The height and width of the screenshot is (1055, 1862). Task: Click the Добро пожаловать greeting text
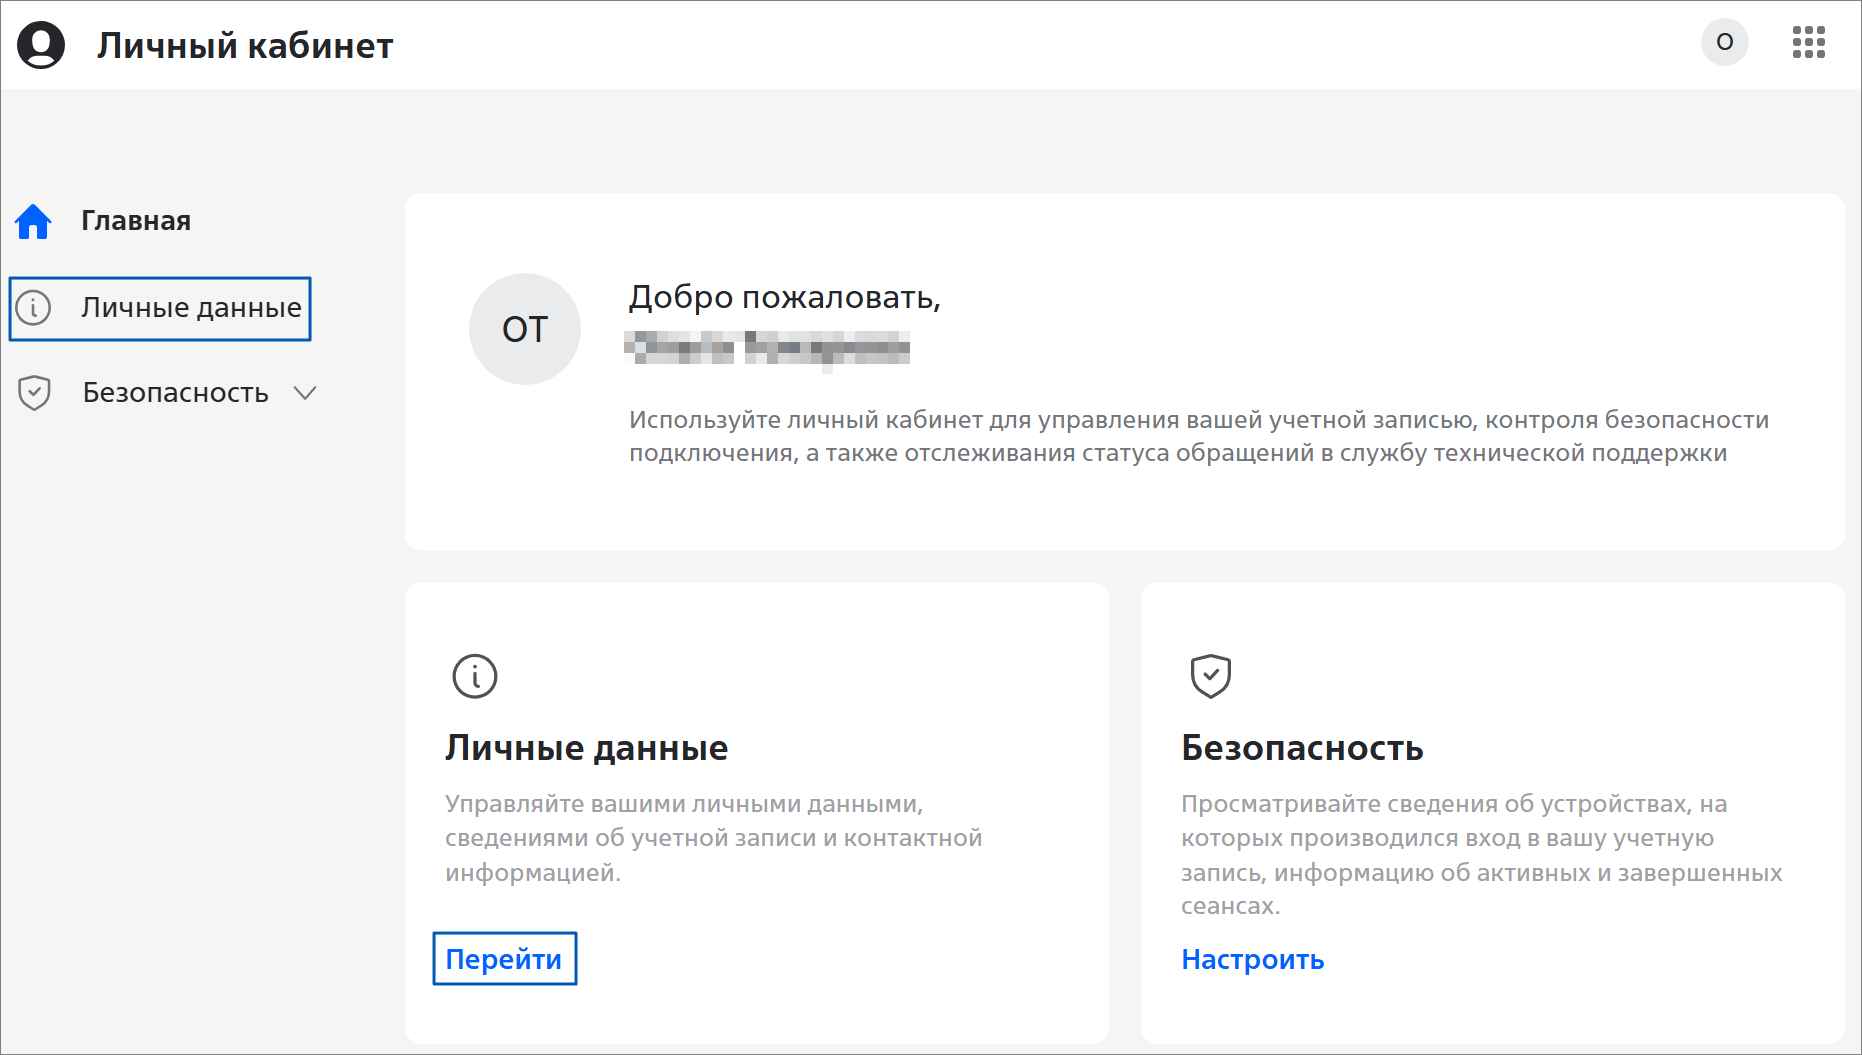784,297
